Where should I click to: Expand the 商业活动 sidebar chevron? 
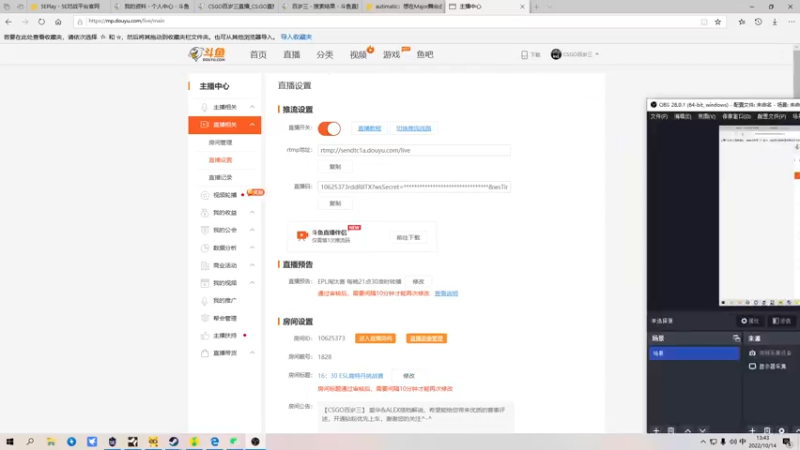[x=252, y=265]
